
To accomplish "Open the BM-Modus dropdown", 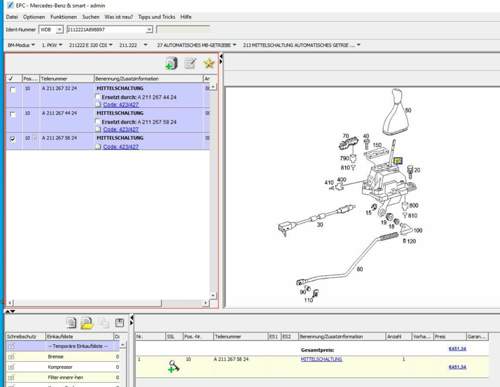I will click(x=21, y=45).
